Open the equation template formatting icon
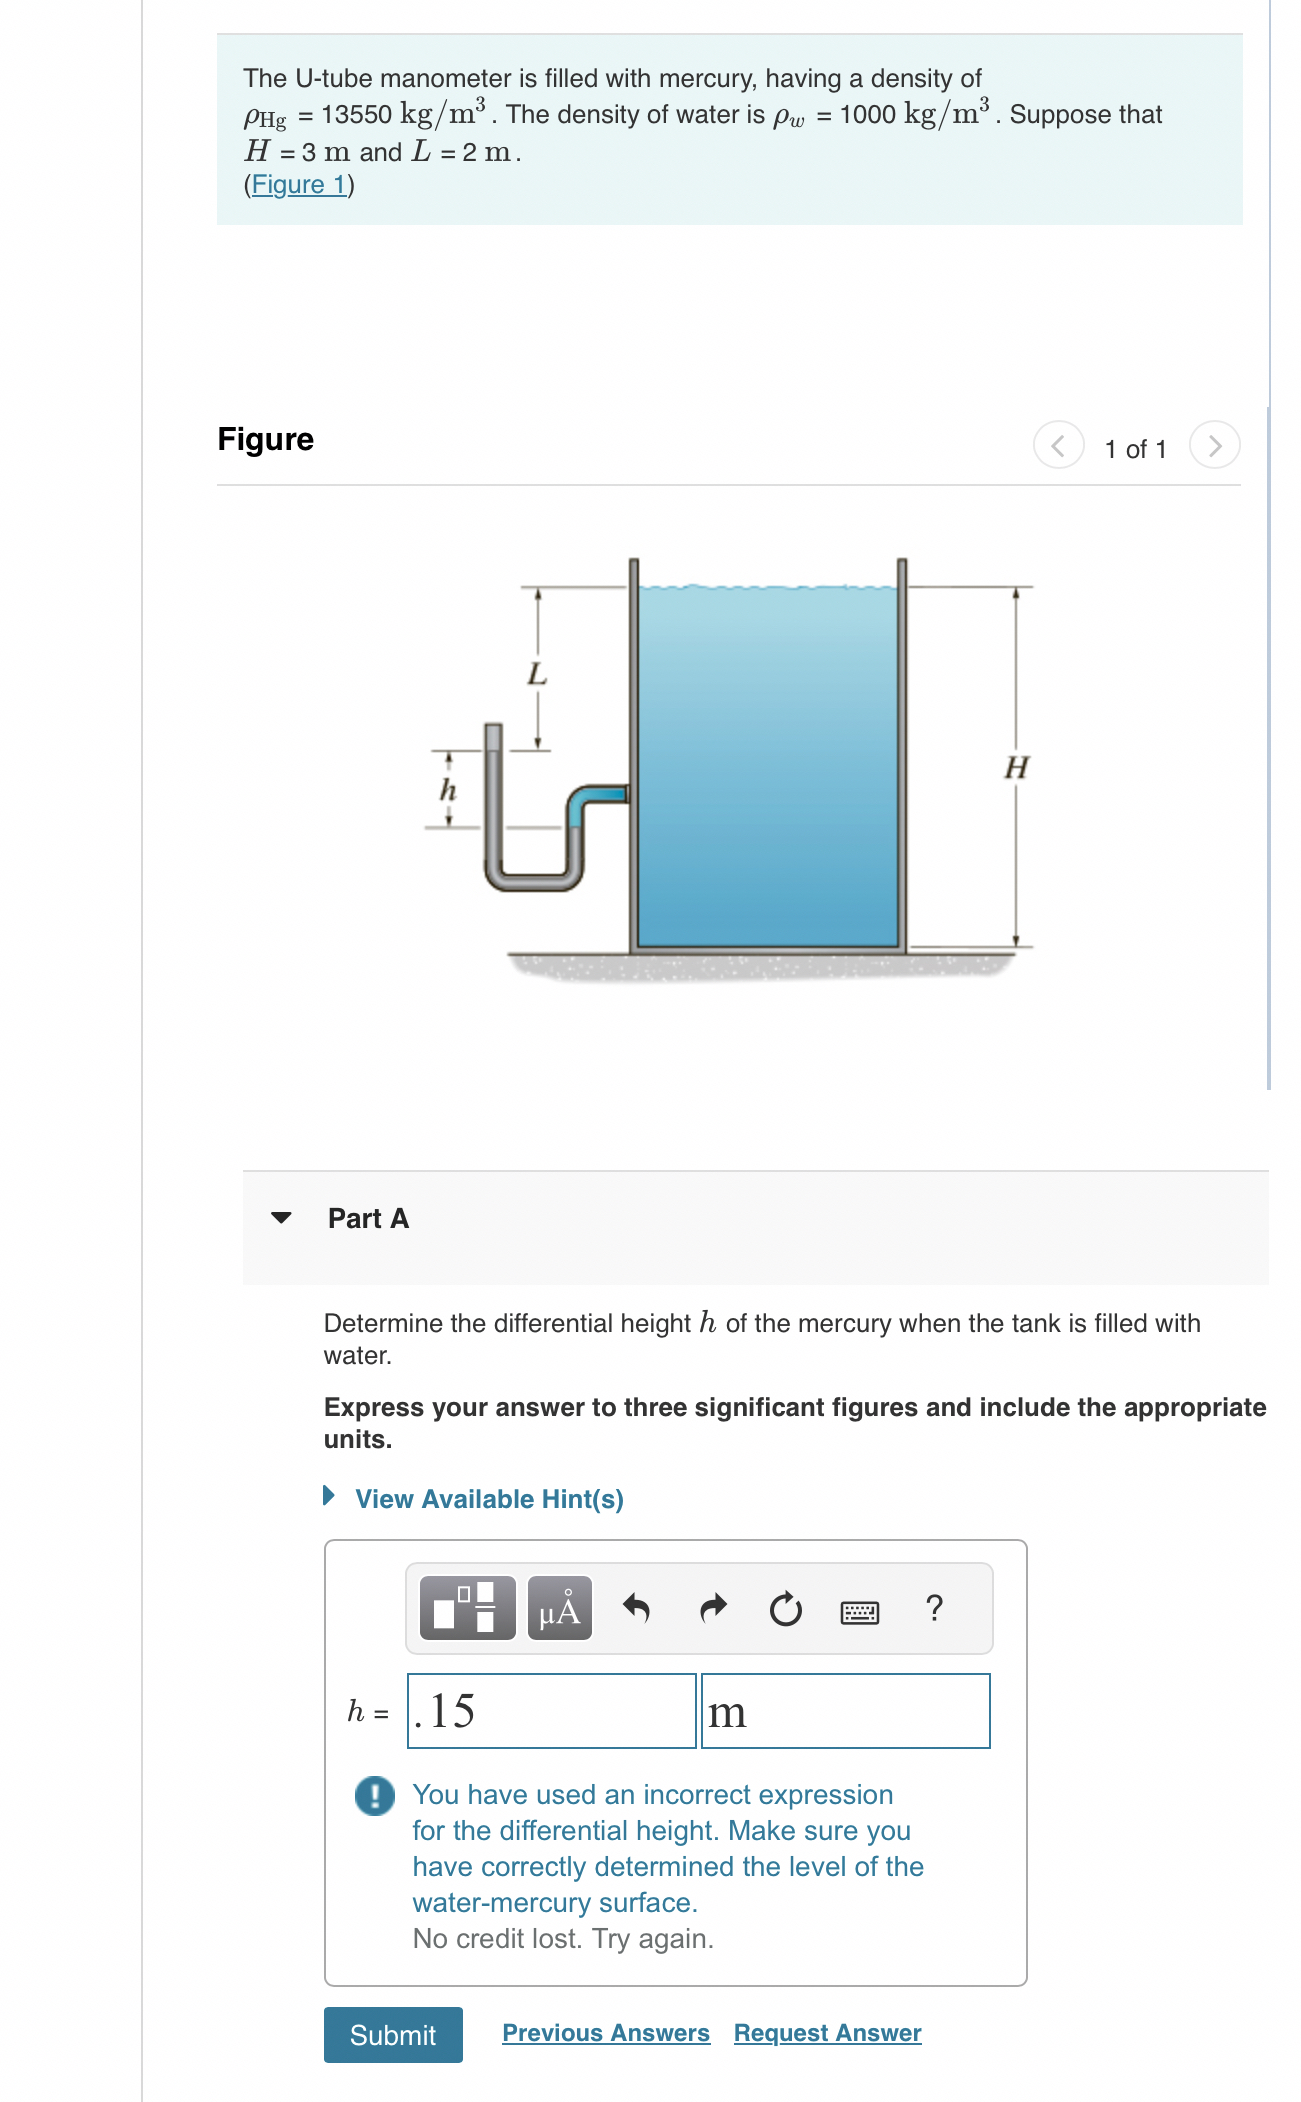 click(466, 1608)
